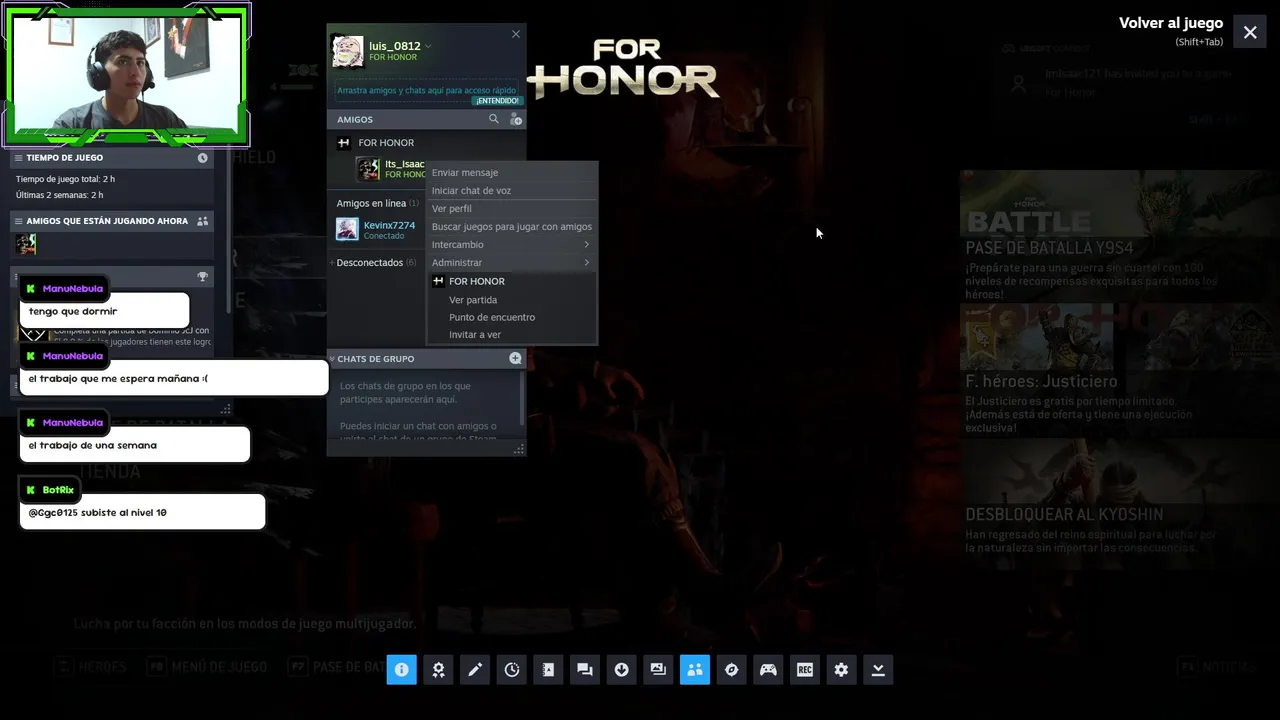1280x720 pixels.
Task: Click the Chats de Grupo header
Action: click(426, 358)
